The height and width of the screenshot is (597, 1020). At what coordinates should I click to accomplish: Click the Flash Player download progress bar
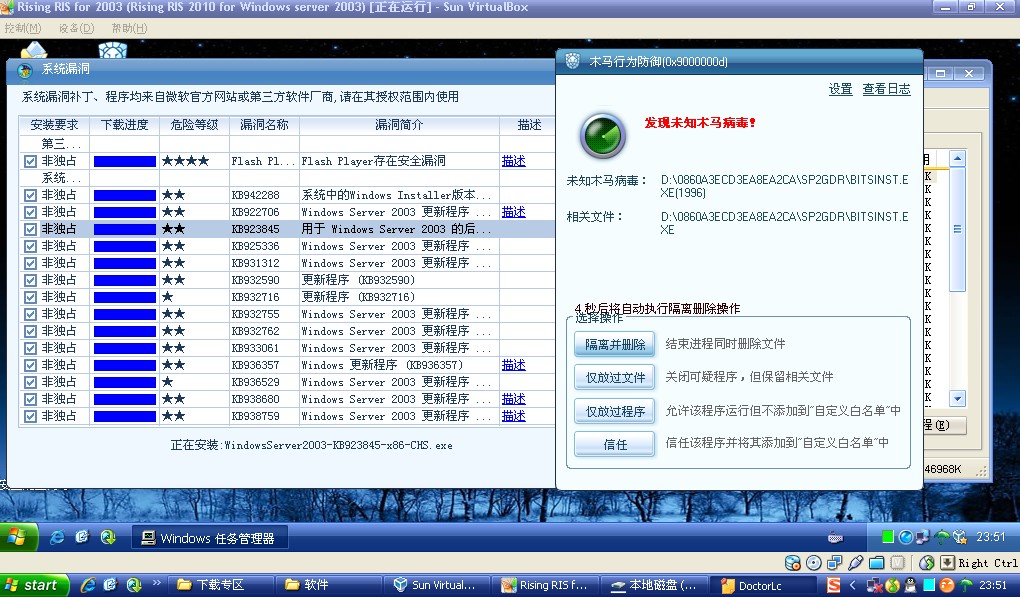tap(125, 161)
